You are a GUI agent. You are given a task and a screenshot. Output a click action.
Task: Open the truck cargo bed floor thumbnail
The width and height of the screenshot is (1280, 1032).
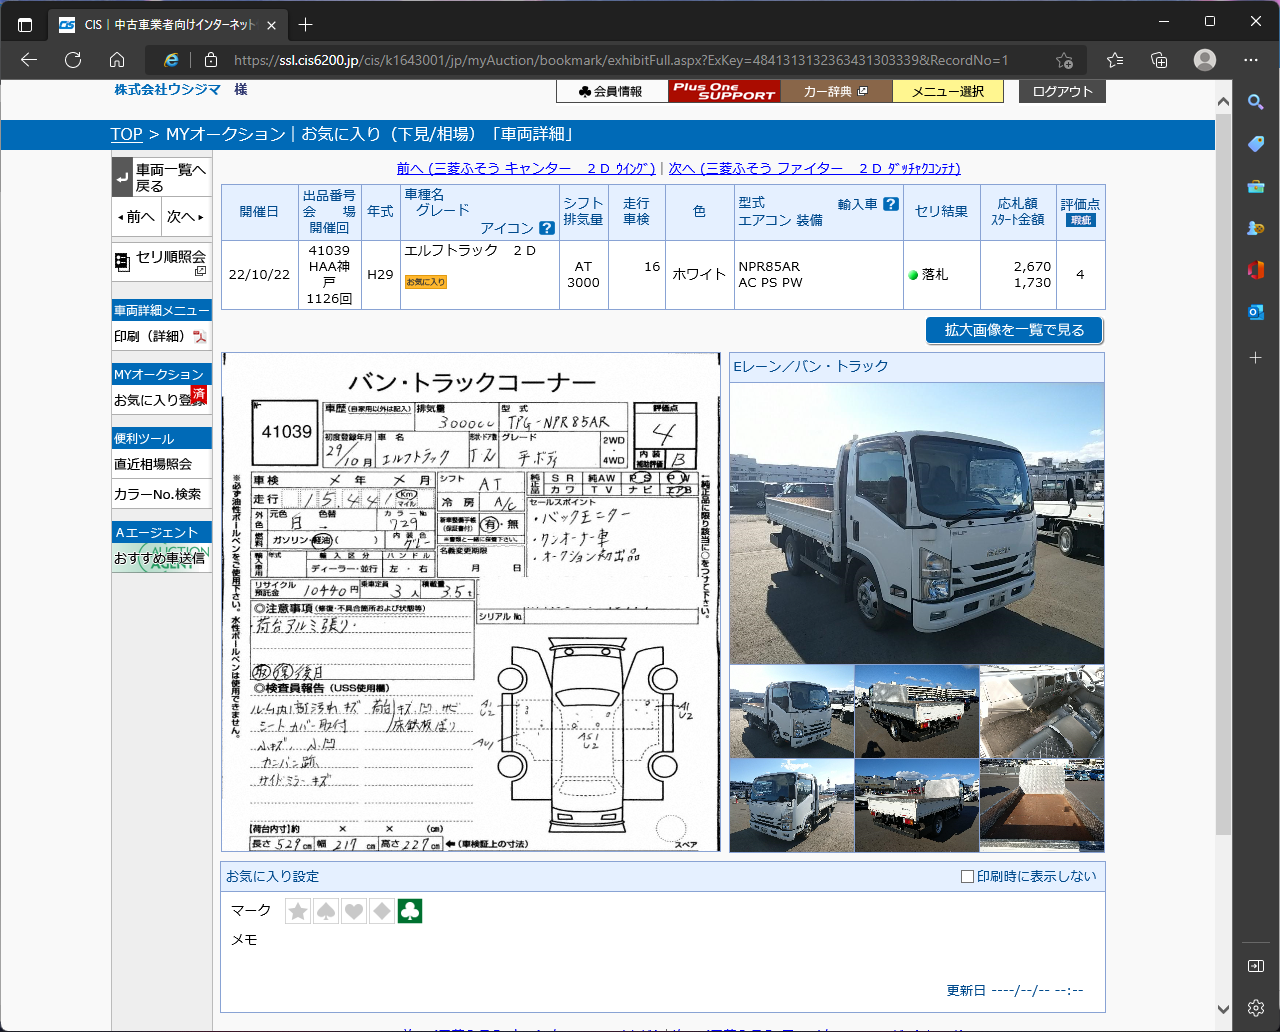tap(1042, 805)
